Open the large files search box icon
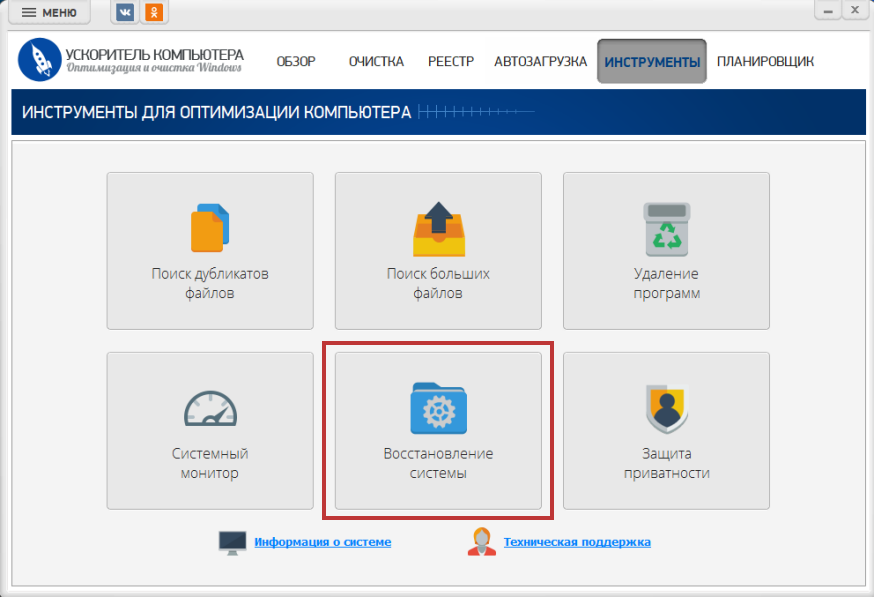This screenshot has height=597, width=874. (439, 229)
